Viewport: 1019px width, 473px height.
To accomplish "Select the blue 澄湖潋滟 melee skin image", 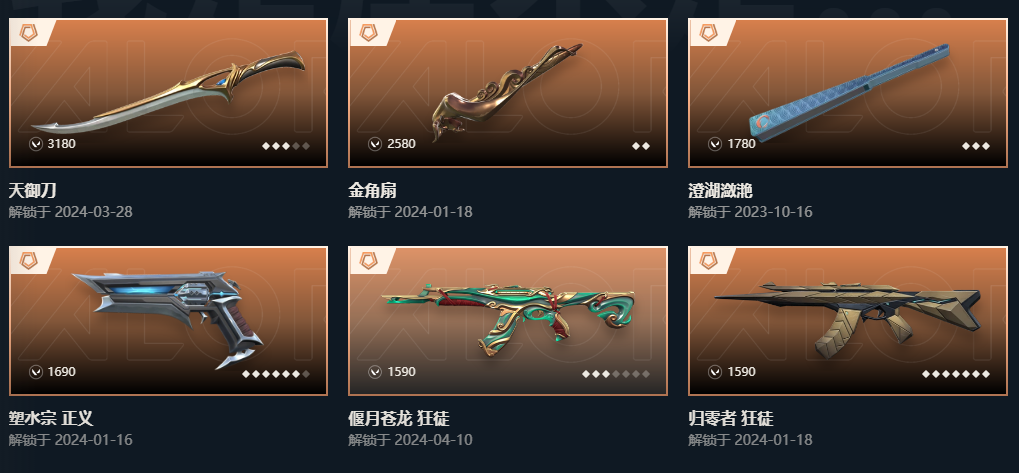I will (x=848, y=93).
